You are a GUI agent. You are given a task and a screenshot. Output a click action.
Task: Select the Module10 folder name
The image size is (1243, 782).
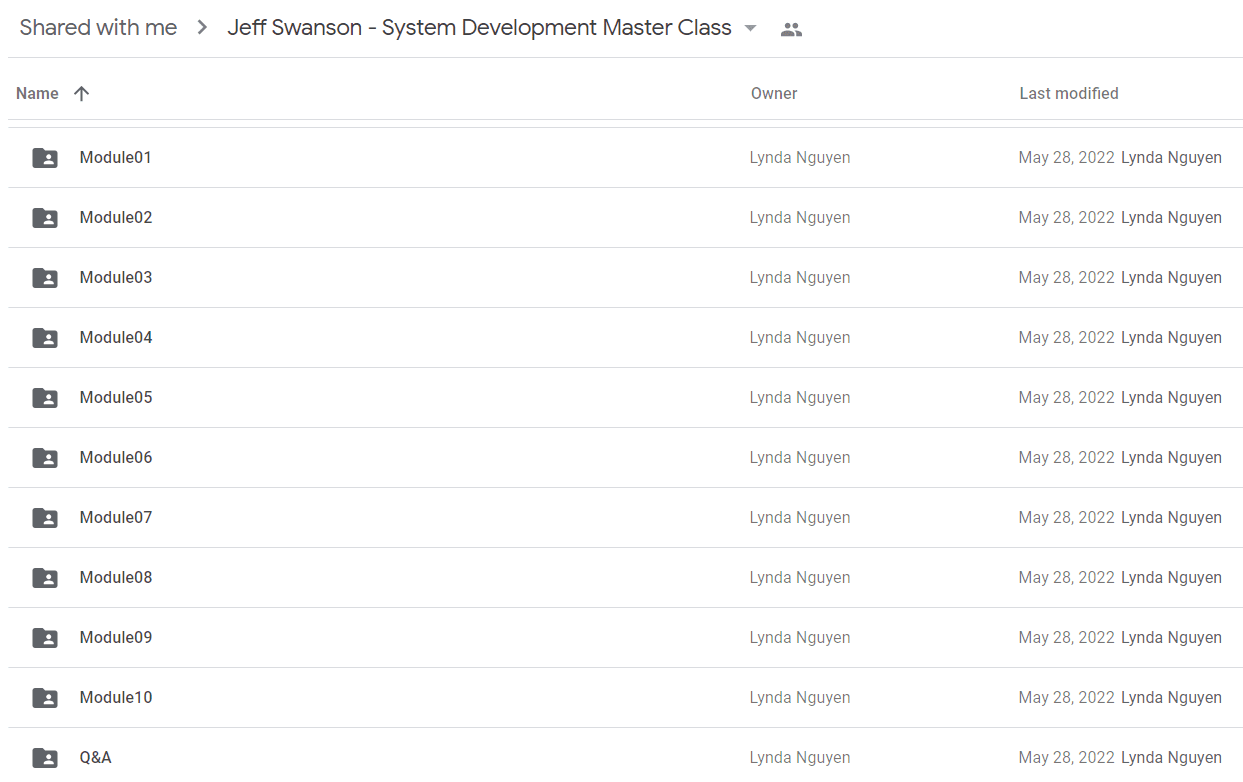[x=116, y=698]
